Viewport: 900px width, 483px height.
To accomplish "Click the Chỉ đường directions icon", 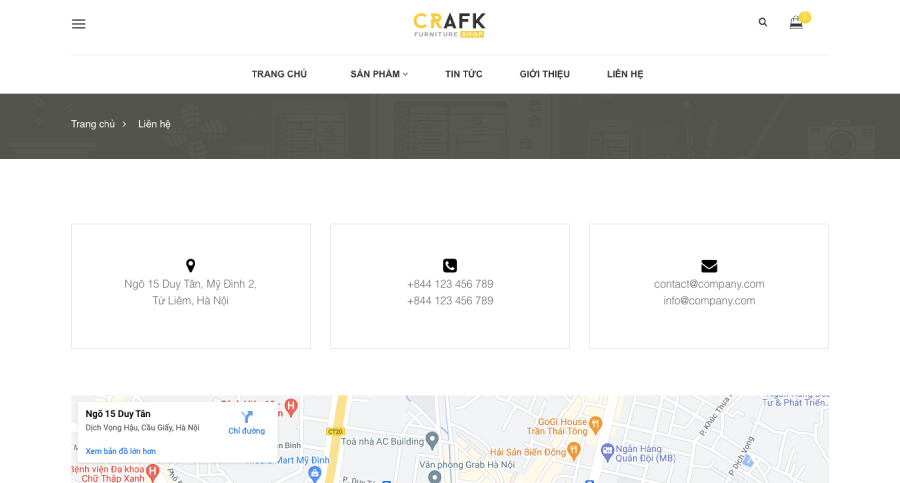I will [247, 416].
